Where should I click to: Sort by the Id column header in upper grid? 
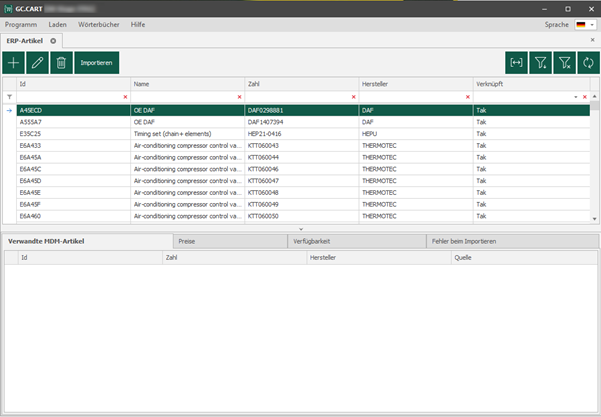point(73,84)
